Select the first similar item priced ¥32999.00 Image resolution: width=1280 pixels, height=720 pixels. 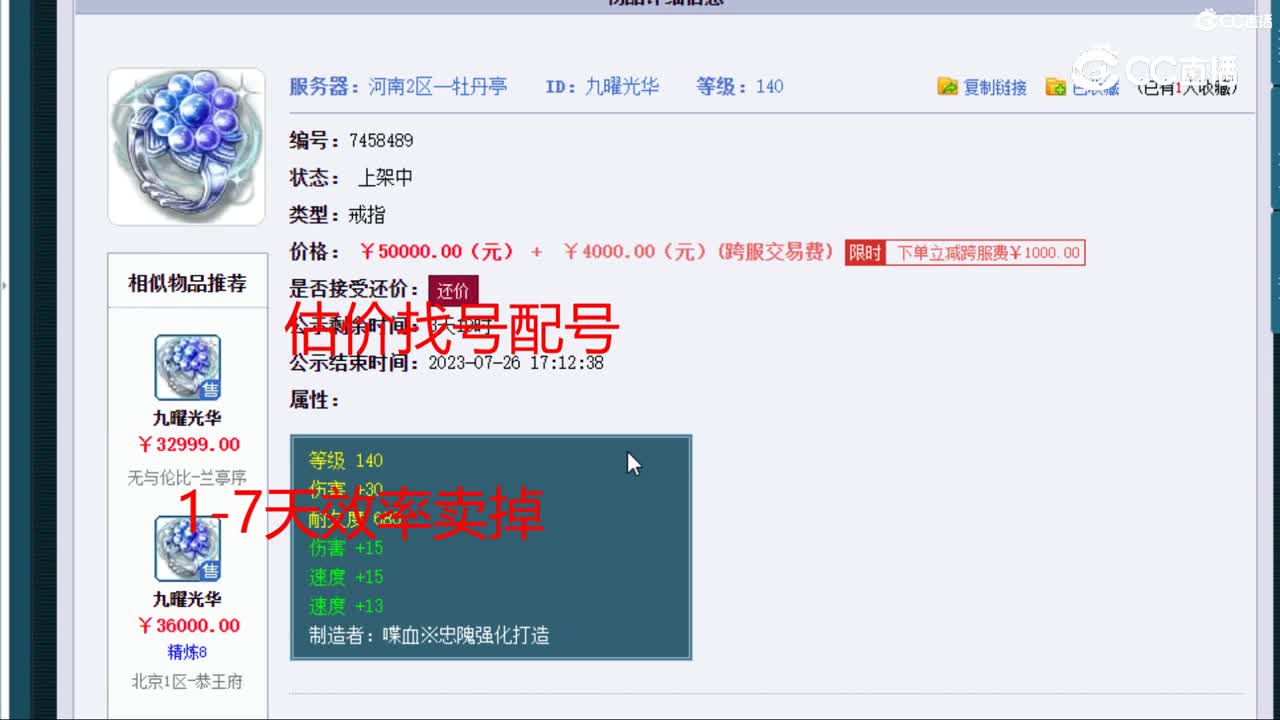tap(187, 368)
